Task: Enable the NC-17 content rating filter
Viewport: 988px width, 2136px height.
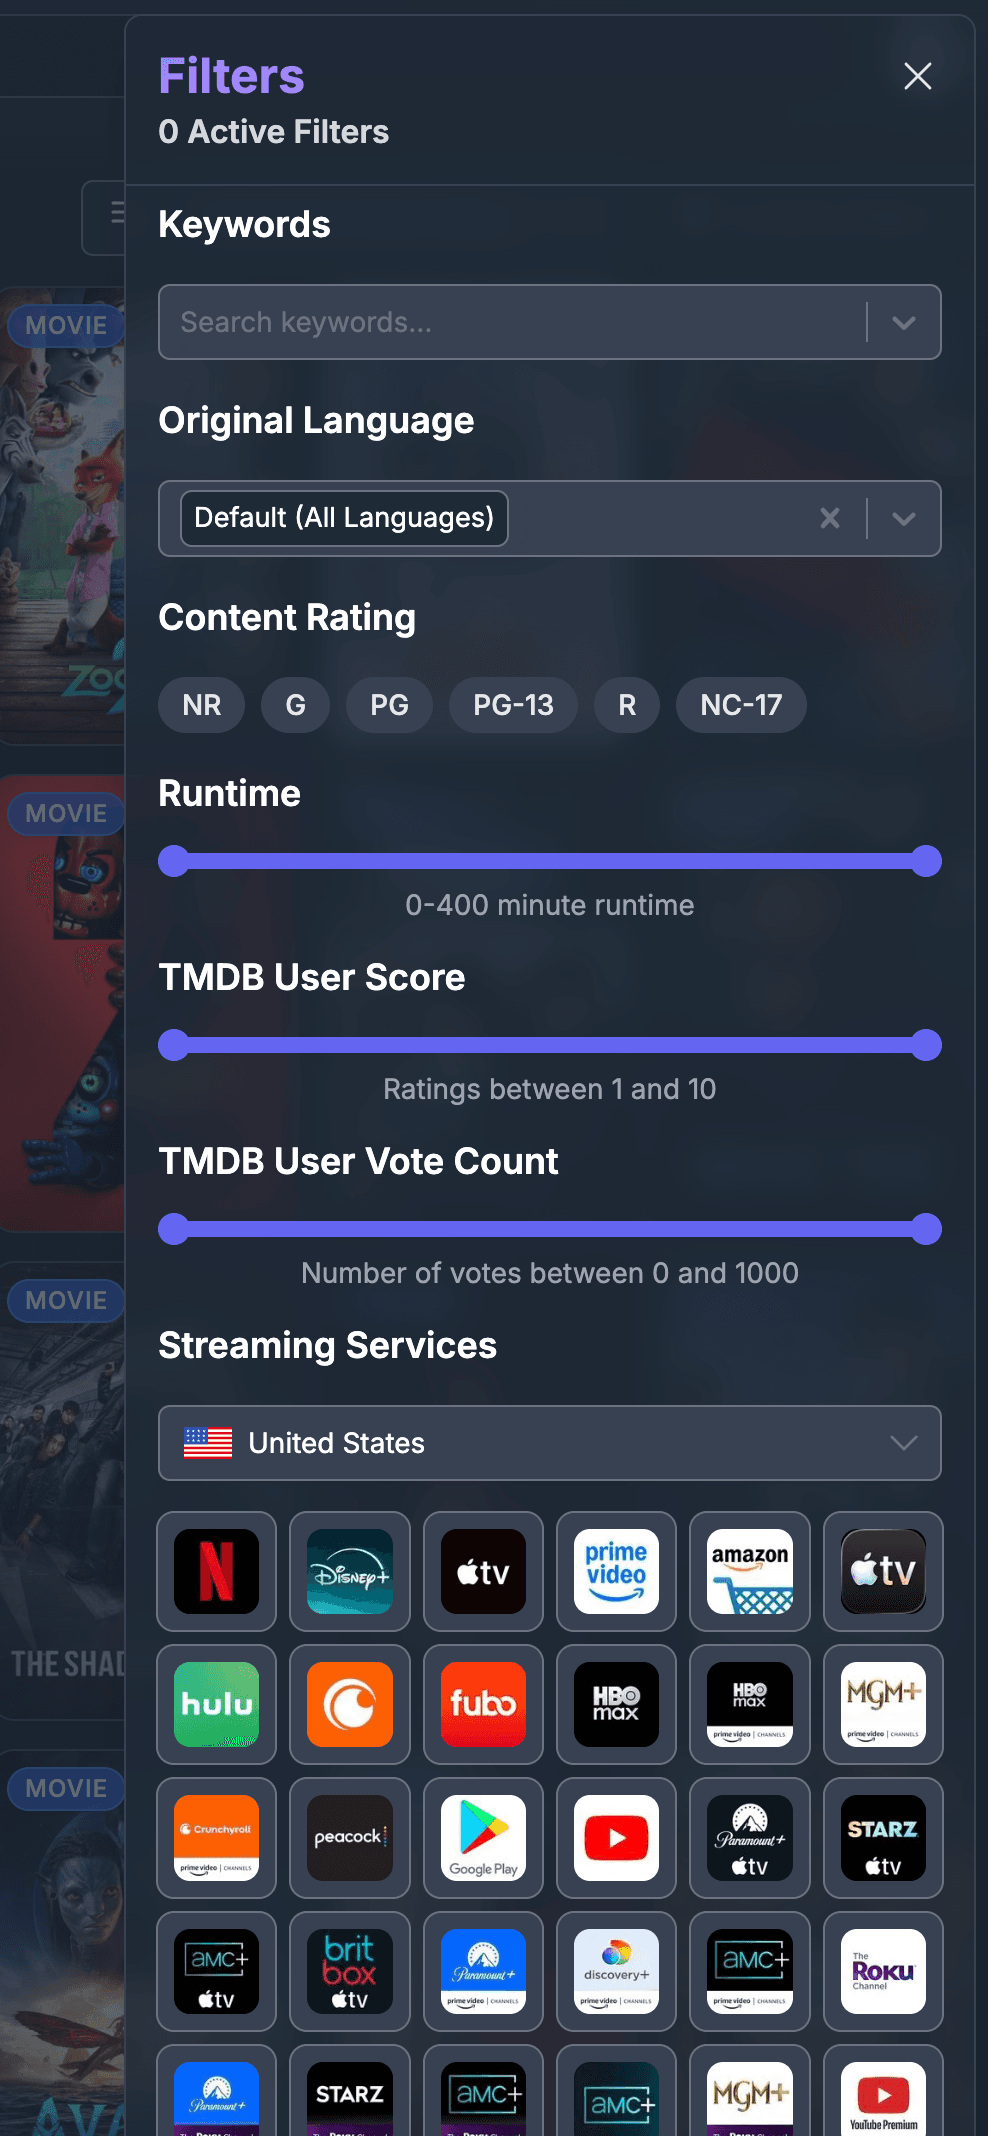Action: click(x=741, y=705)
